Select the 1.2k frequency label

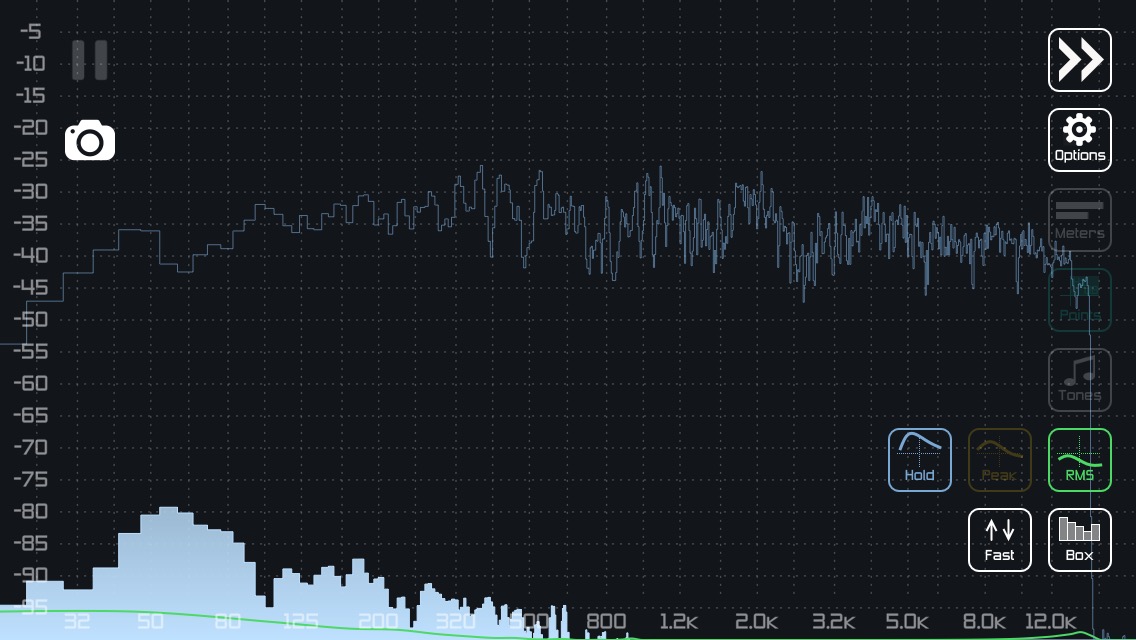[x=679, y=621]
